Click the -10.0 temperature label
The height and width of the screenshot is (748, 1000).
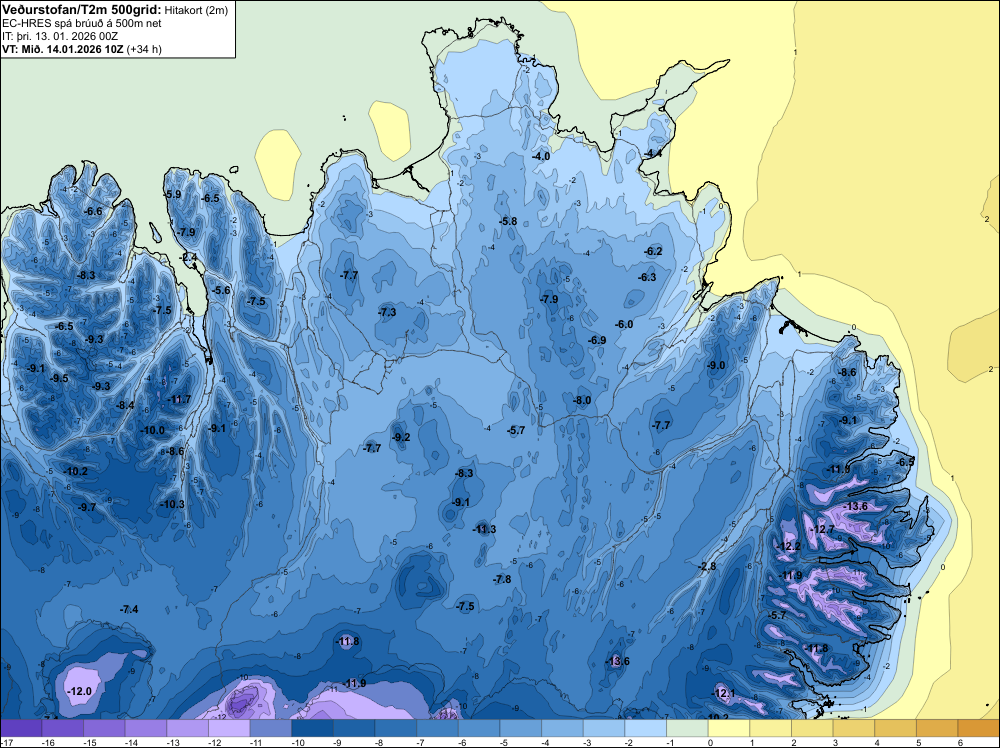pyautogui.click(x=152, y=430)
